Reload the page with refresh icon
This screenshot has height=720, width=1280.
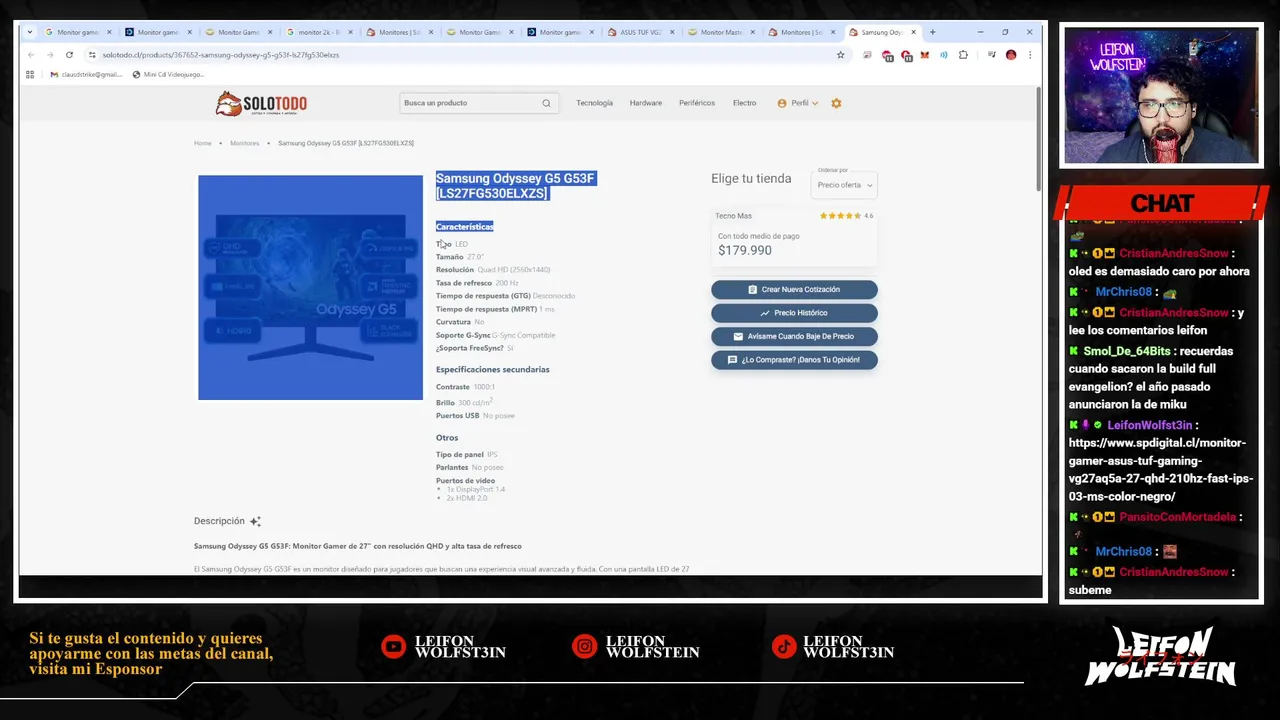tap(69, 55)
